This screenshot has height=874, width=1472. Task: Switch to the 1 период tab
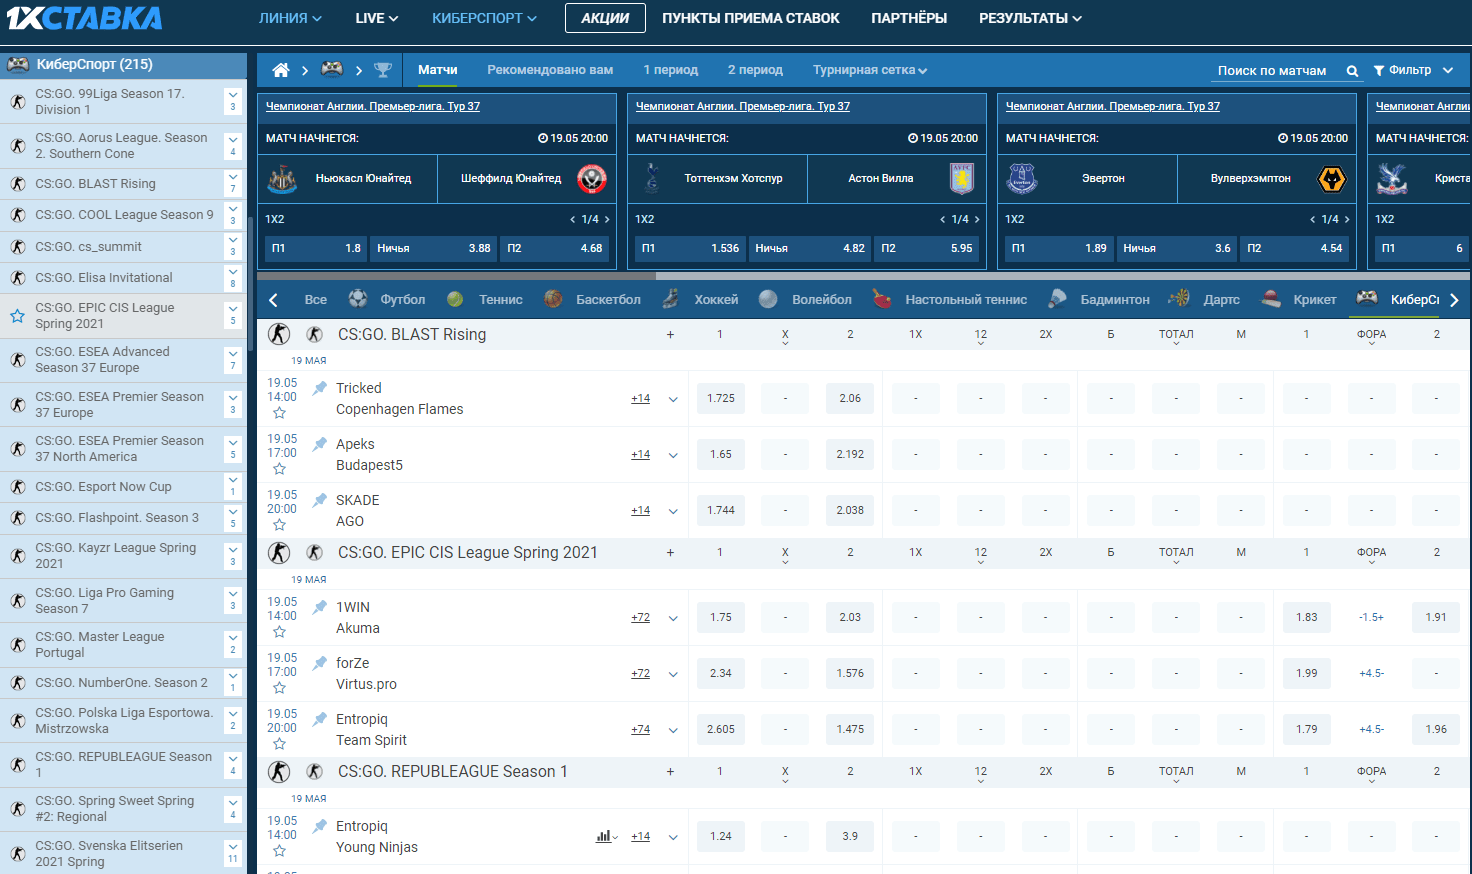671,70
